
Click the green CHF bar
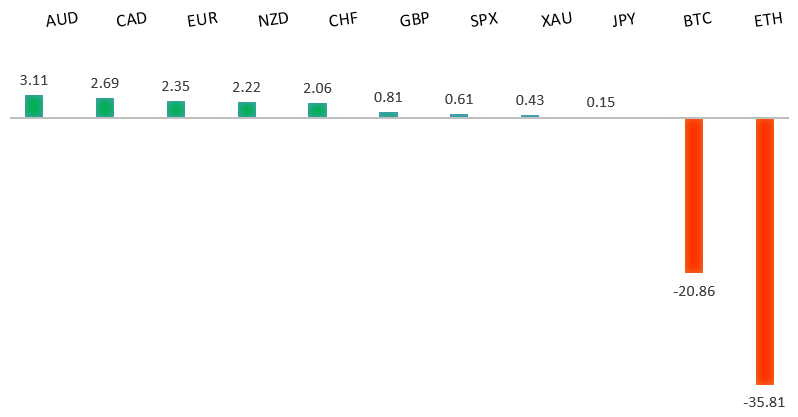pos(317,110)
